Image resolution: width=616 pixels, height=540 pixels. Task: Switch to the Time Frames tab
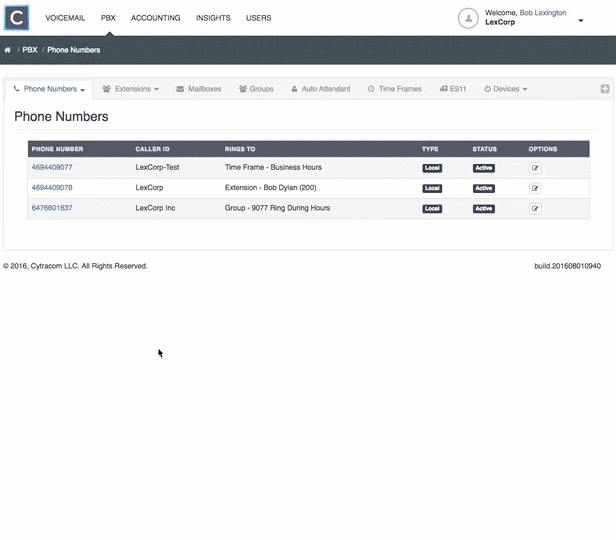(394, 89)
